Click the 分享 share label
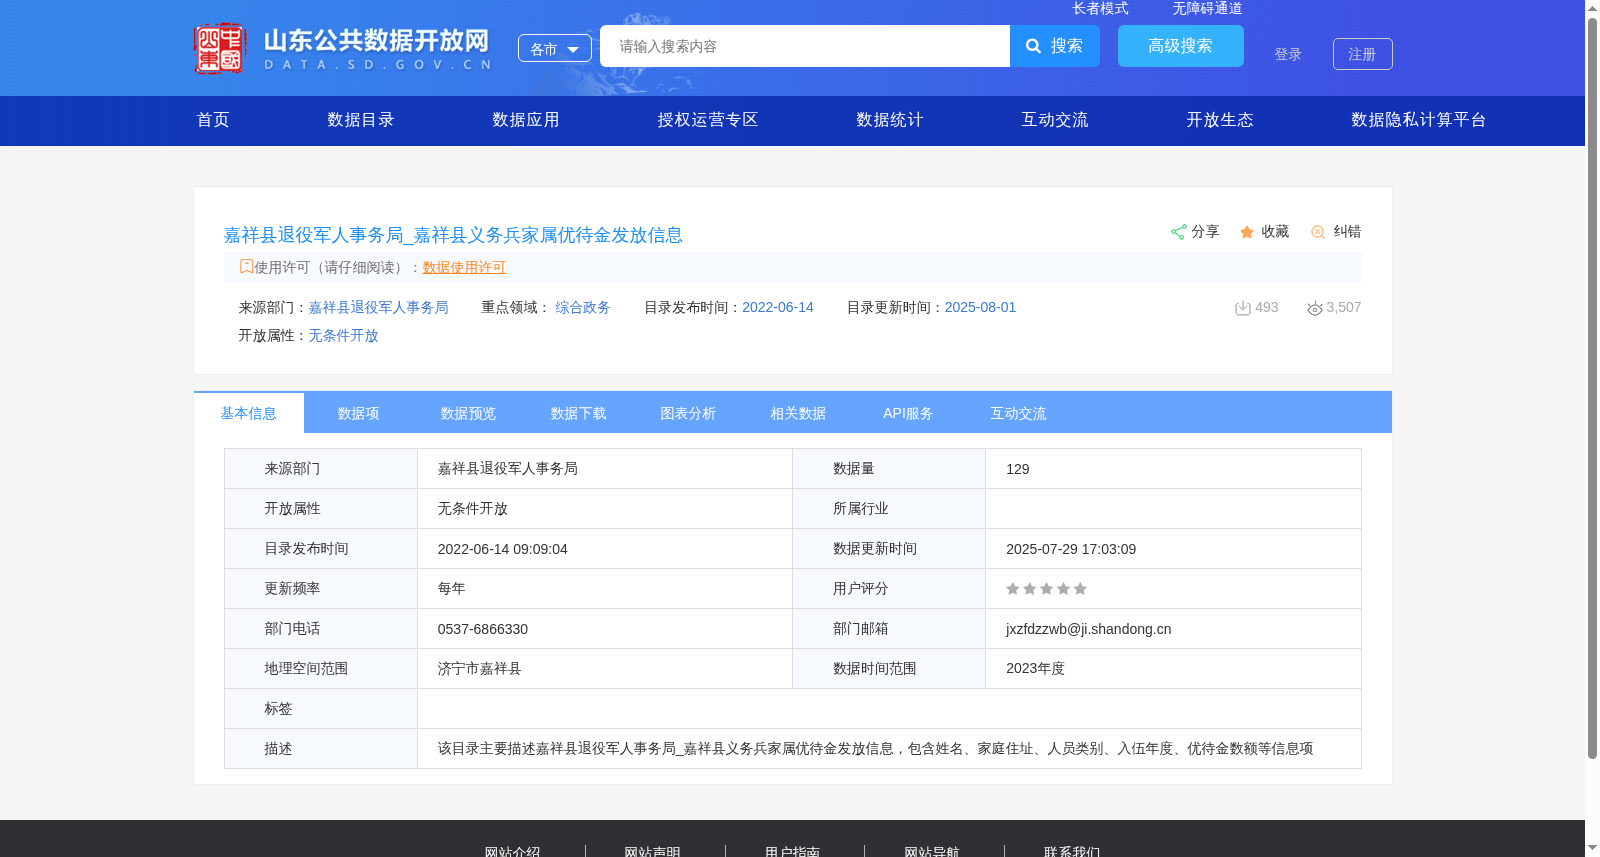1600x857 pixels. tap(1205, 231)
